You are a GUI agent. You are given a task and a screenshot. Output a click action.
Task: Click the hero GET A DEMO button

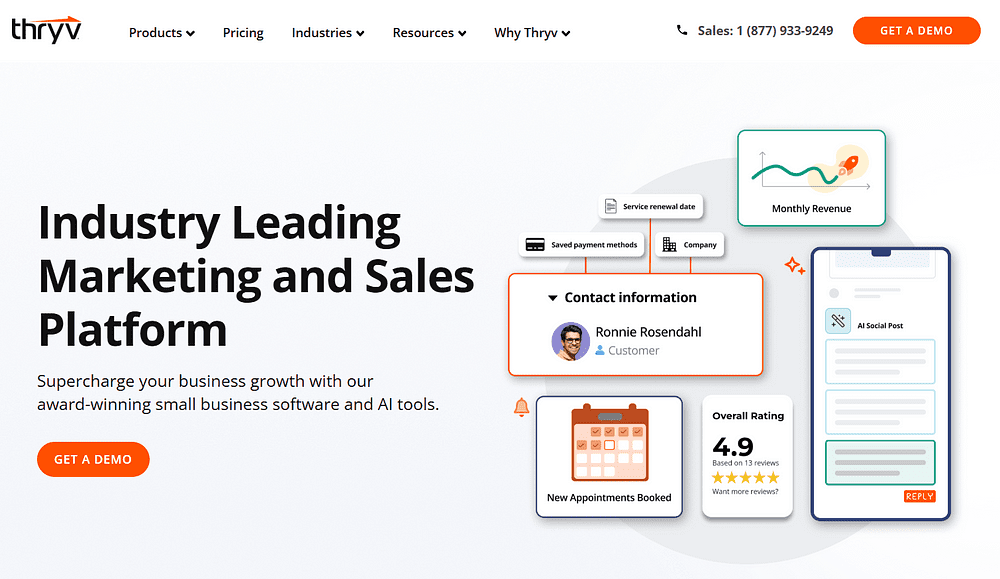coord(93,459)
